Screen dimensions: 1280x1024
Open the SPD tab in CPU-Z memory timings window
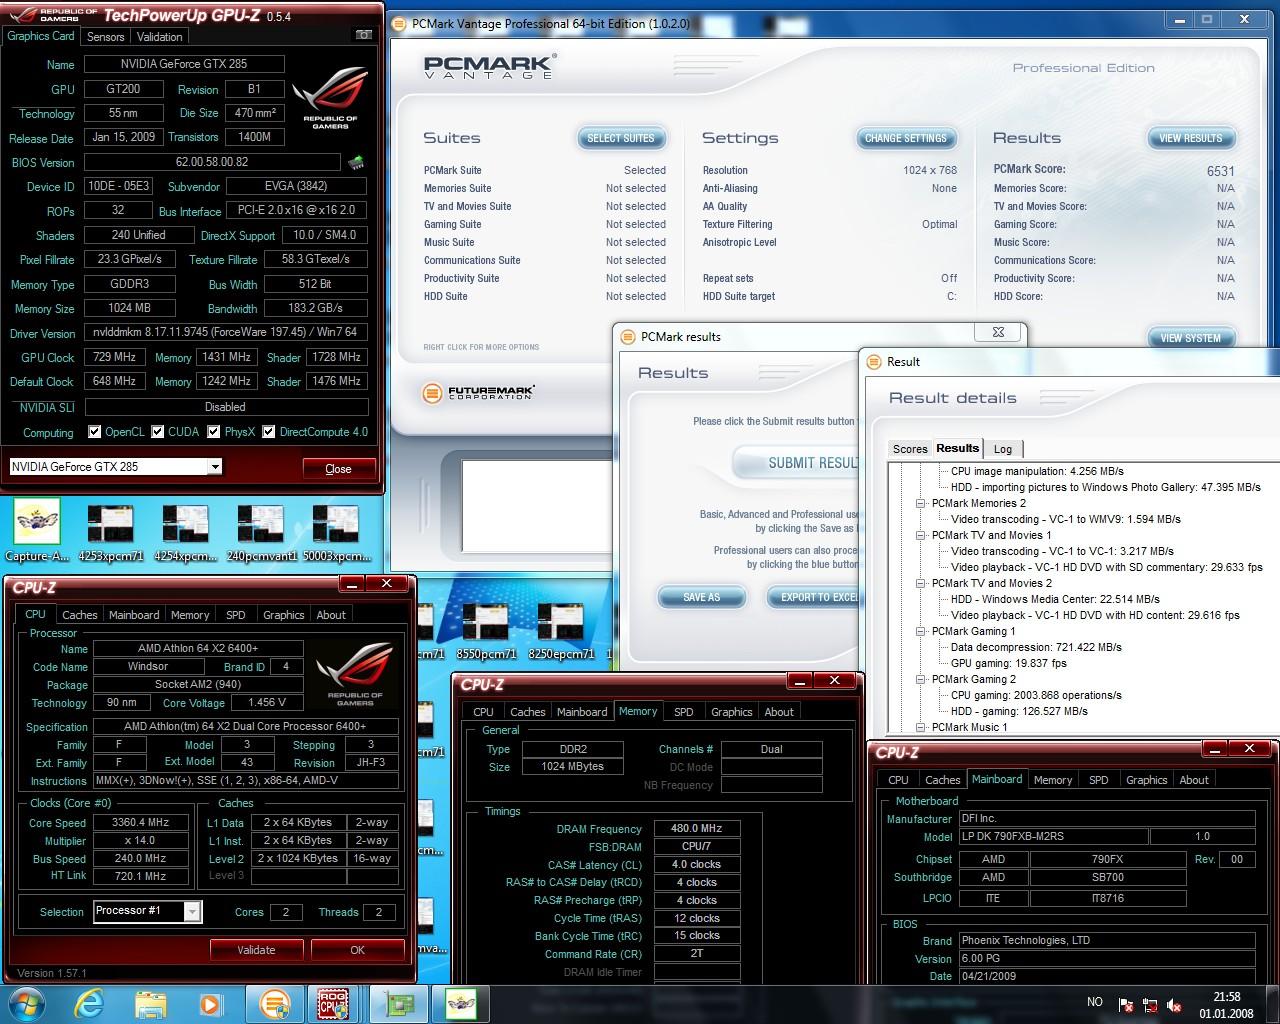point(684,712)
